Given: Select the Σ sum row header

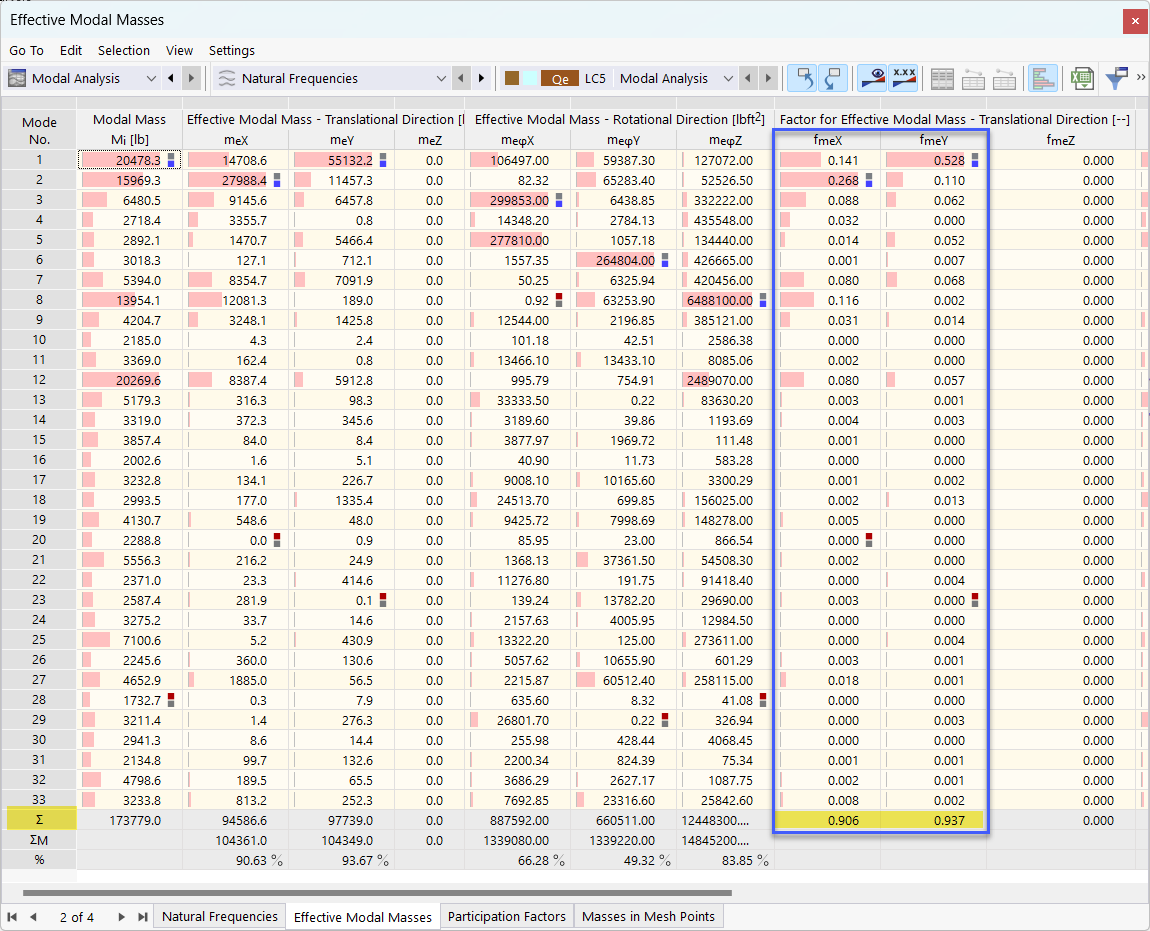Looking at the screenshot, I should (39, 820).
